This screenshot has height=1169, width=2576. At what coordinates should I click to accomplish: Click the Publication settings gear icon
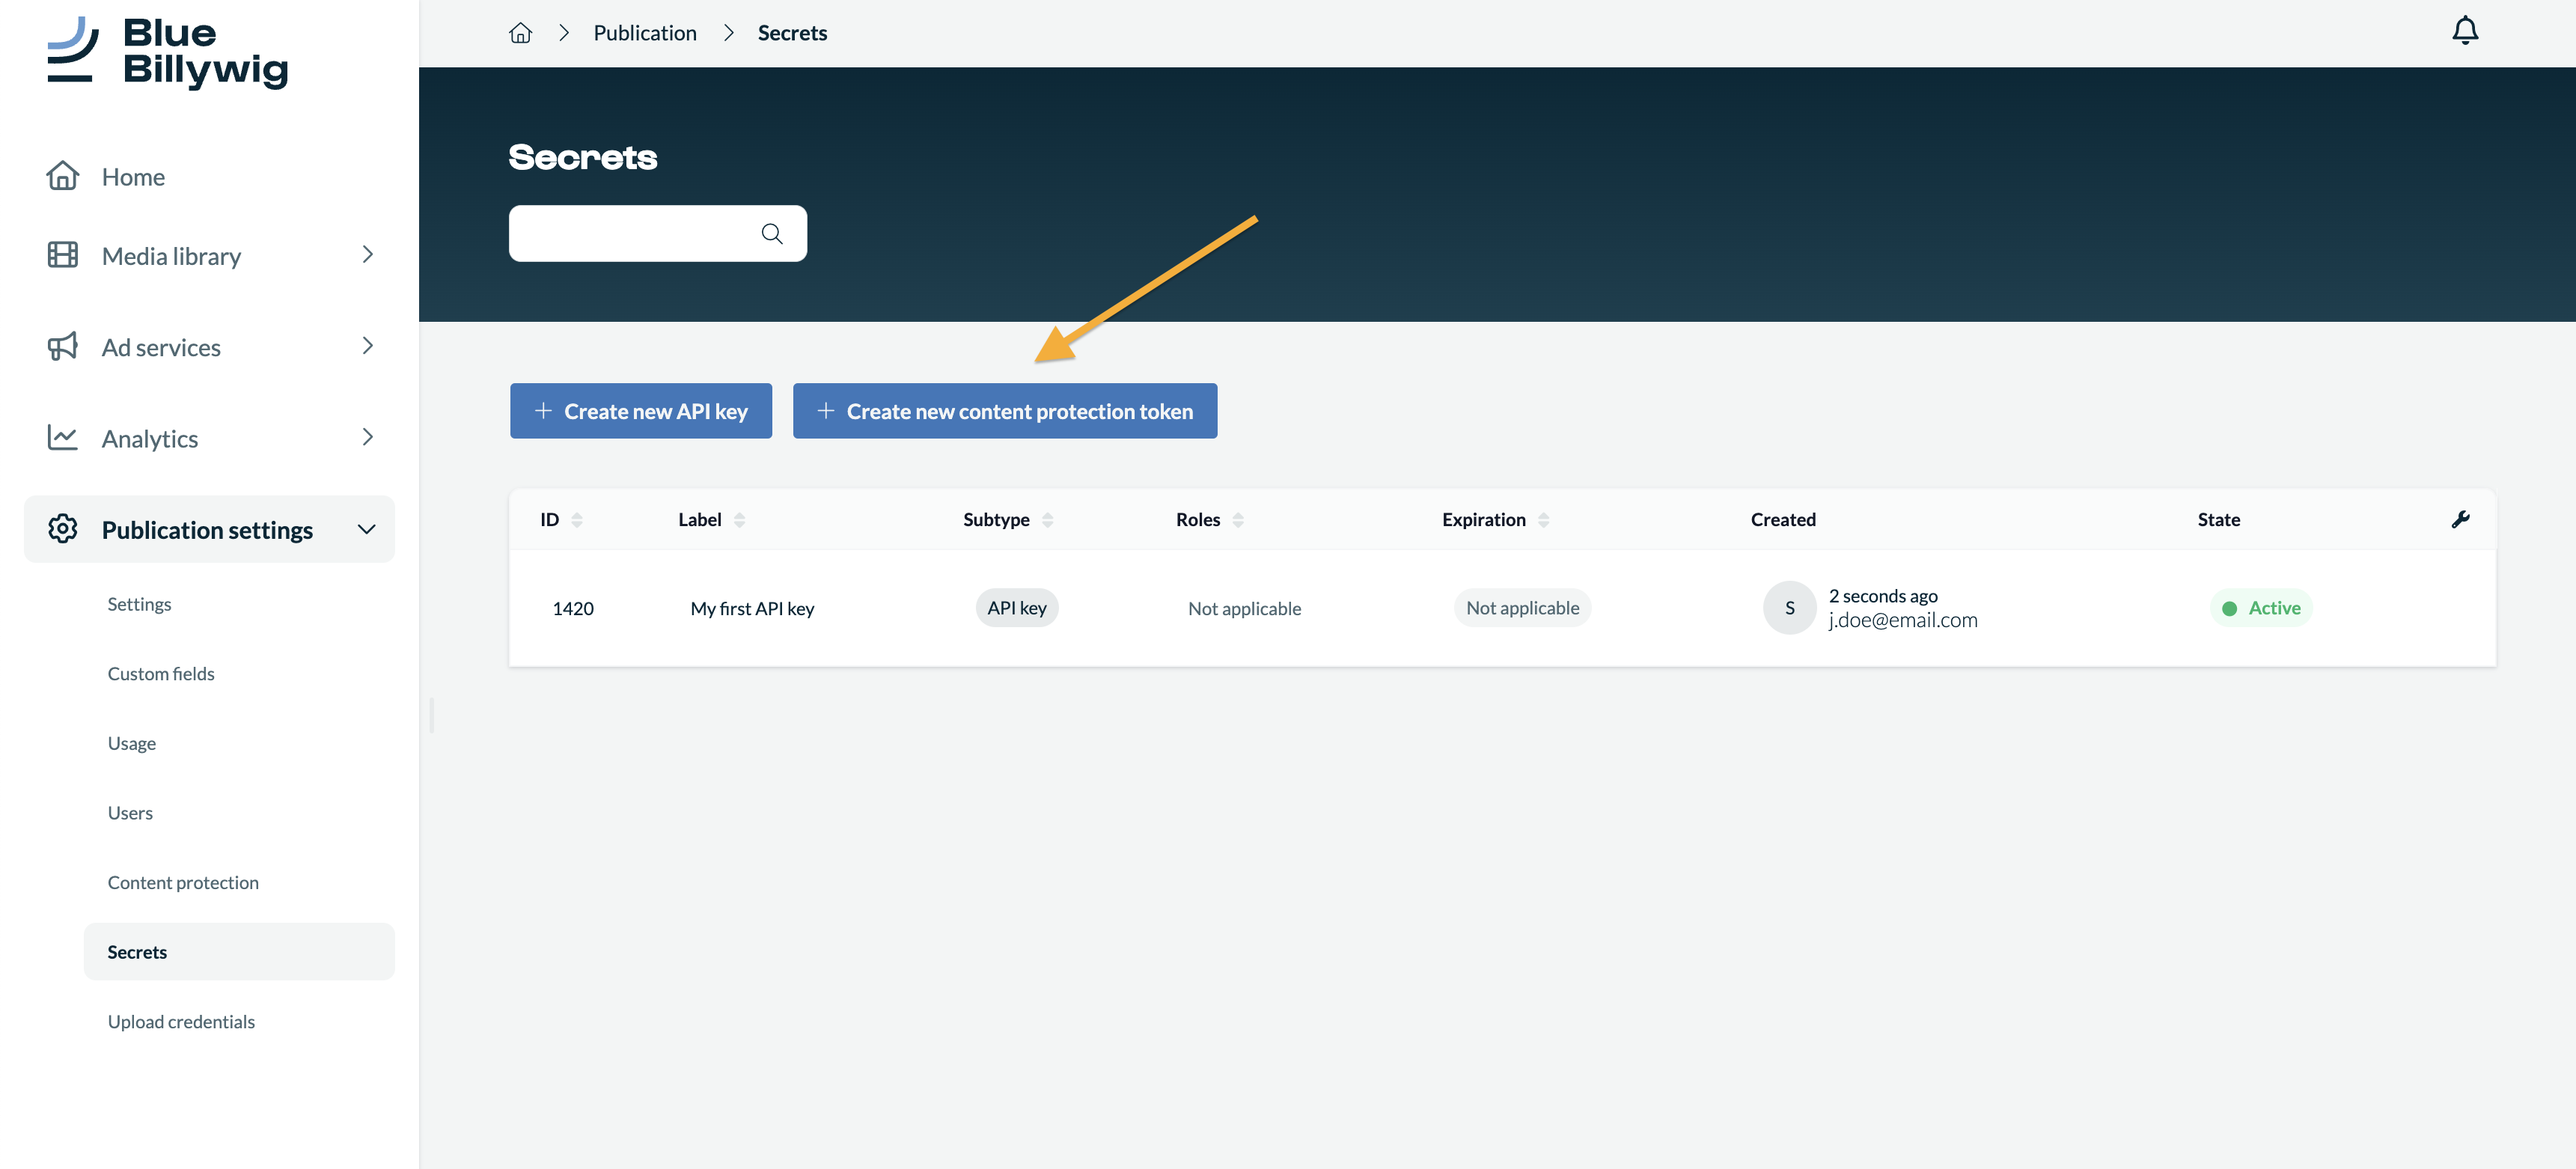click(x=63, y=528)
